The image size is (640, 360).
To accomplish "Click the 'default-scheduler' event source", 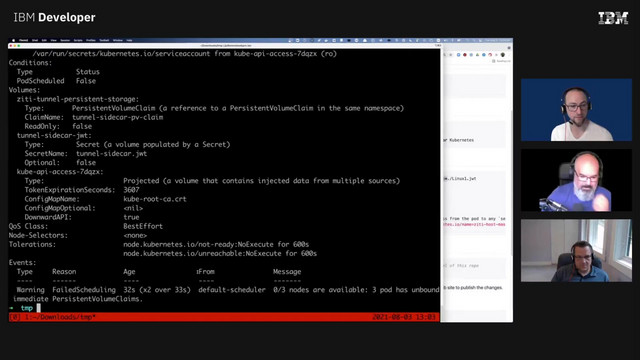I will coord(231,290).
